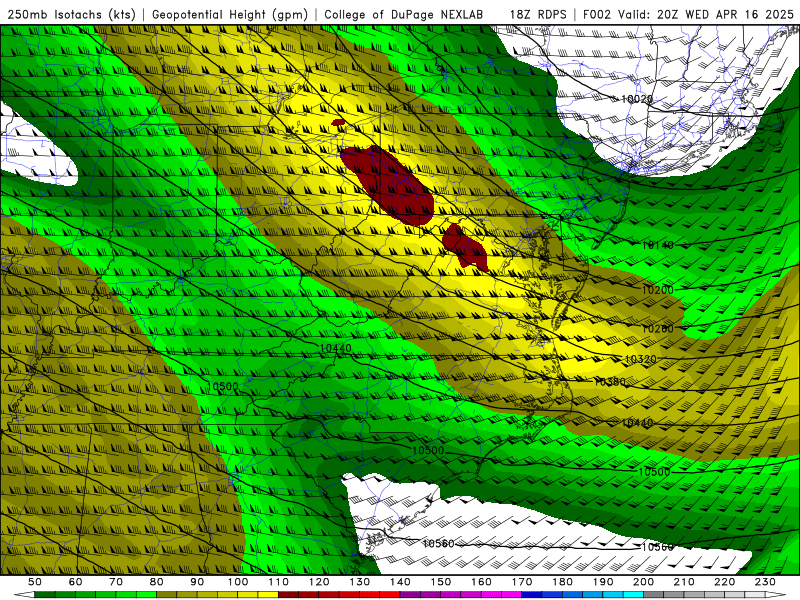Click the 100 value on the color scale
The width and height of the screenshot is (800, 600).
click(238, 582)
